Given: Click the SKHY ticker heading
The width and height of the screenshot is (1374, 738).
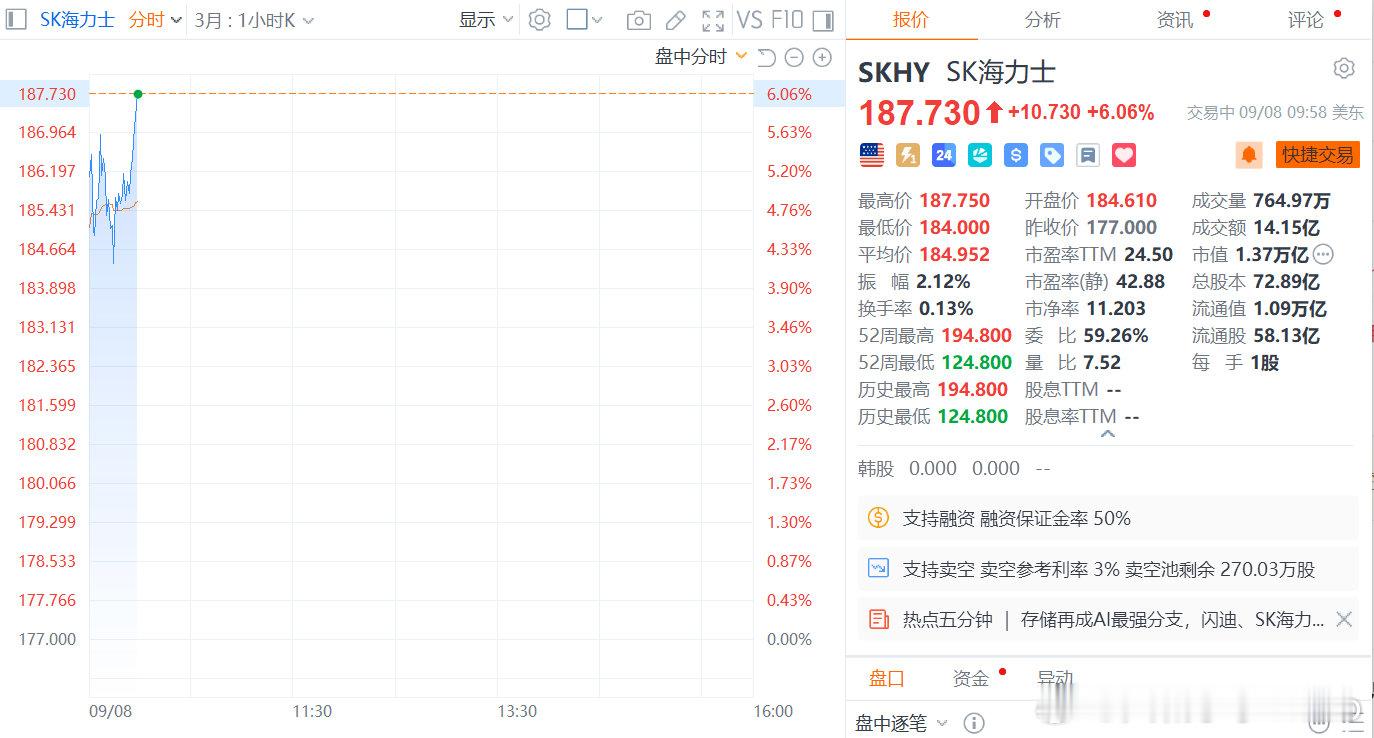Looking at the screenshot, I should [x=894, y=72].
